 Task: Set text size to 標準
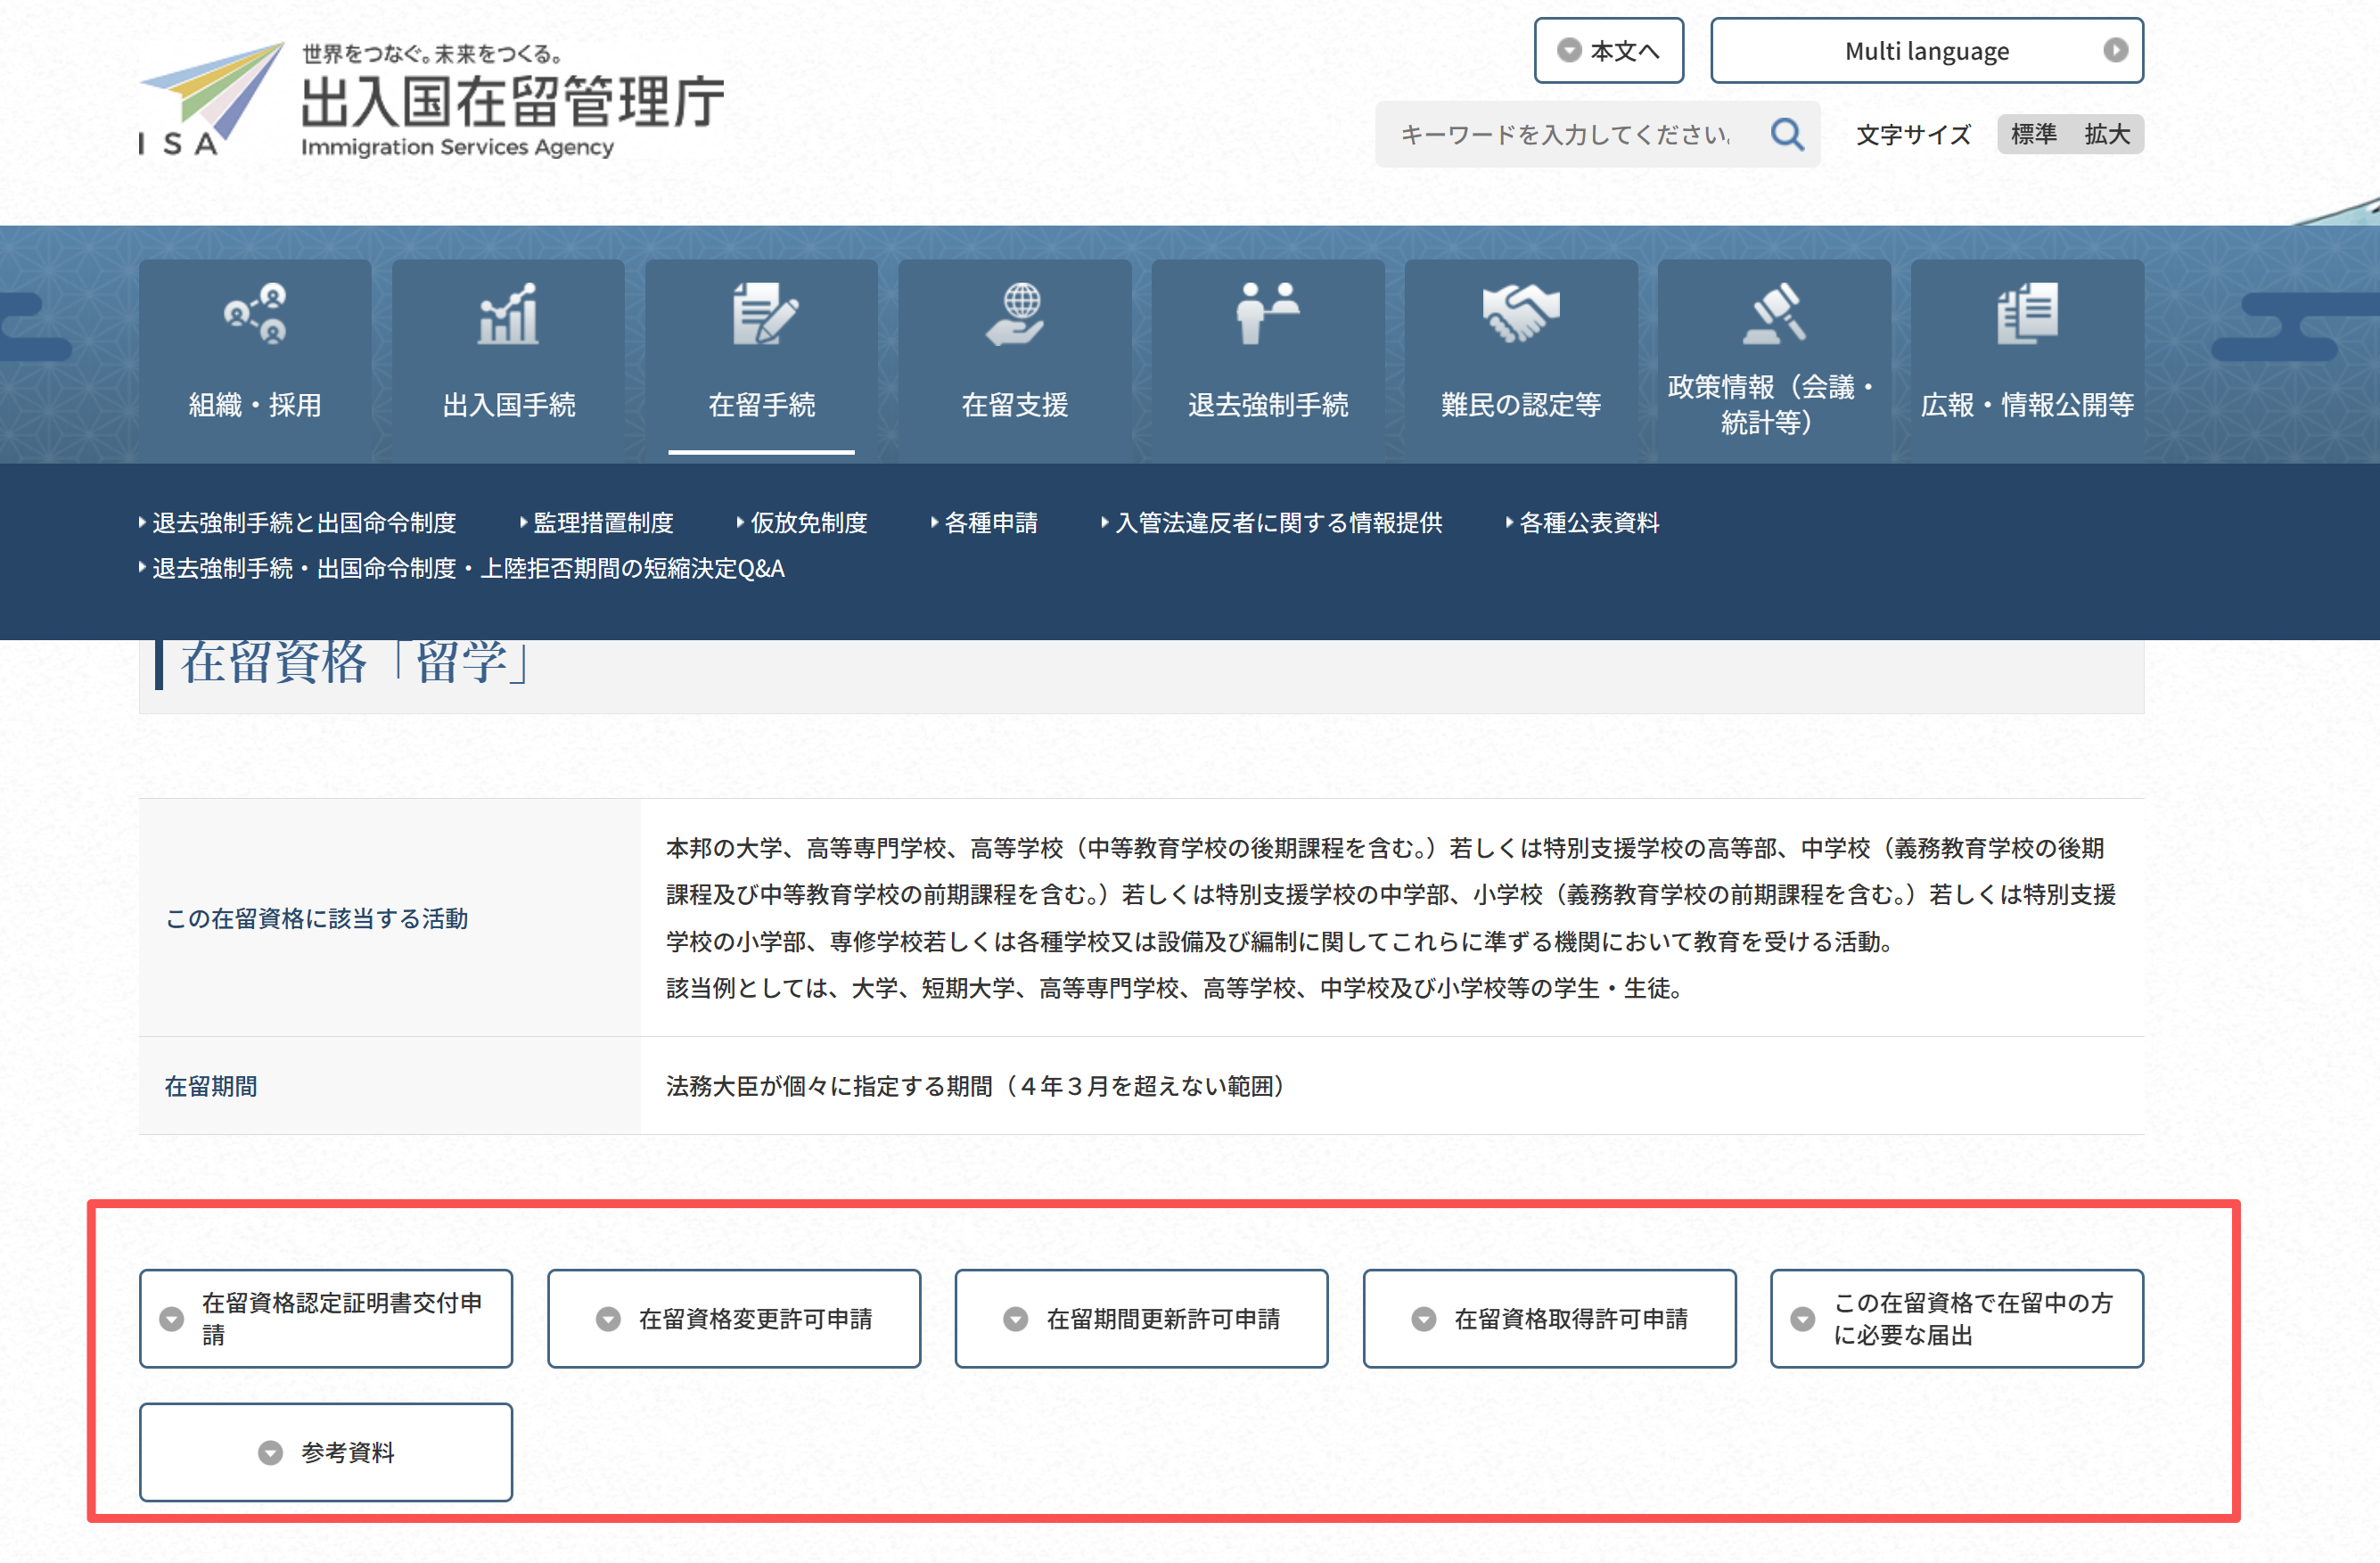tap(2033, 134)
